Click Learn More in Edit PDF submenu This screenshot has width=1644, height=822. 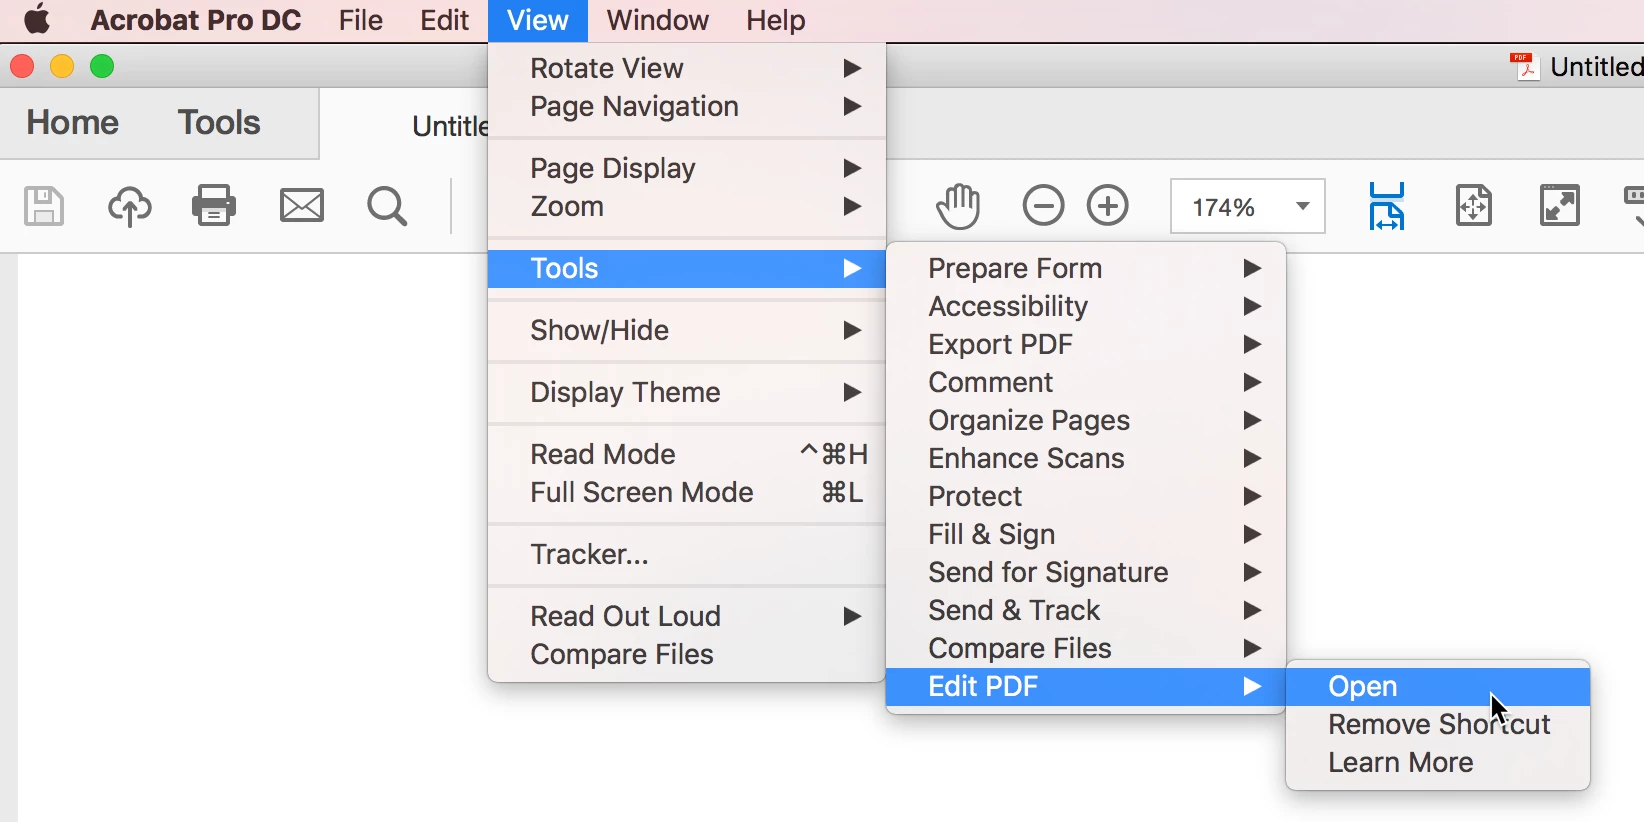pyautogui.click(x=1438, y=762)
